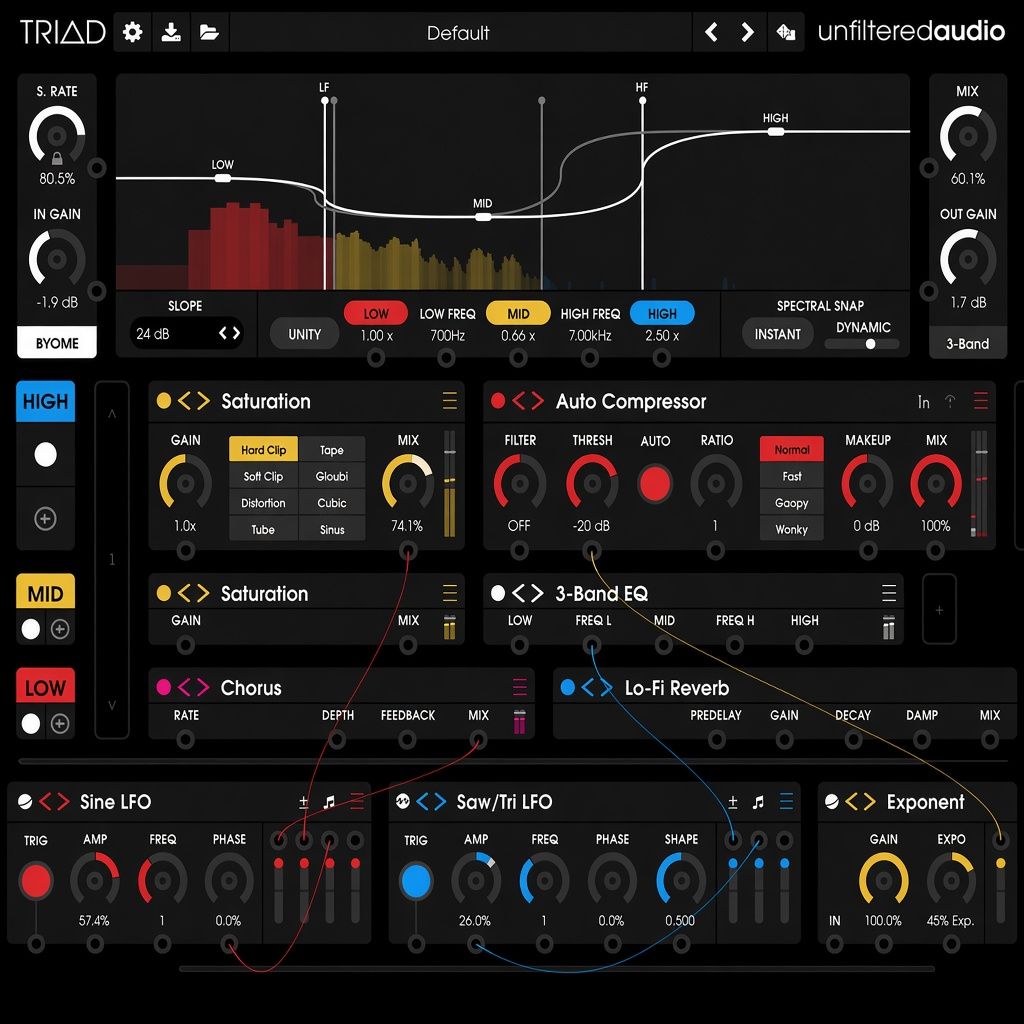Toggle Auto Compressor power dot
The height and width of the screenshot is (1024, 1024).
pos(498,400)
